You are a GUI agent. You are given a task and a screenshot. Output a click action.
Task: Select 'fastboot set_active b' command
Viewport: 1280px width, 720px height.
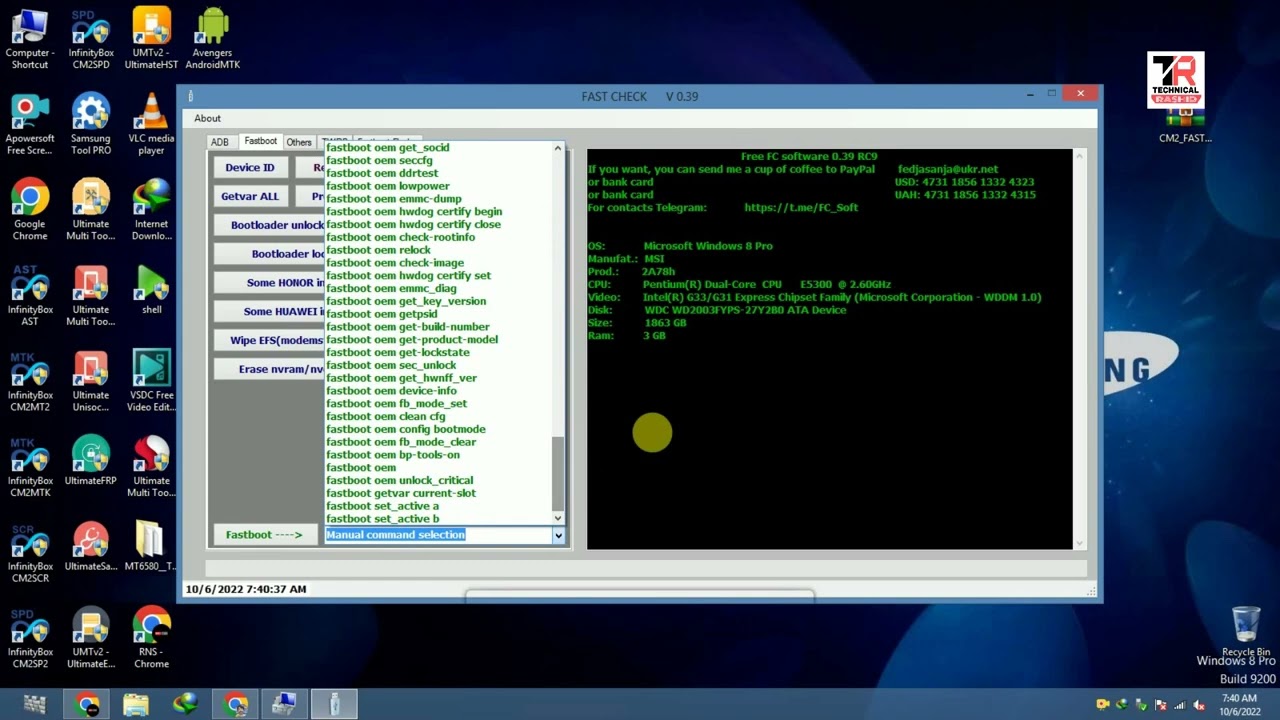click(382, 519)
